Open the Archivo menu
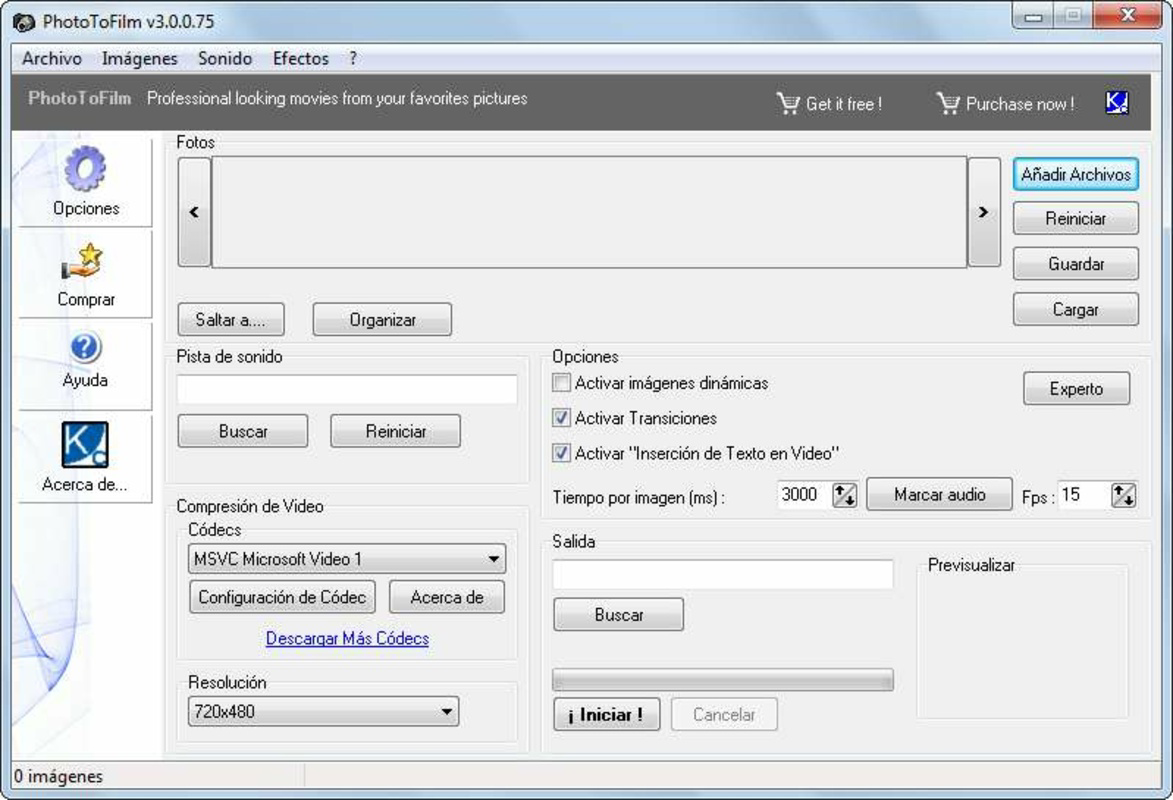Viewport: 1173px width, 800px height. click(52, 58)
